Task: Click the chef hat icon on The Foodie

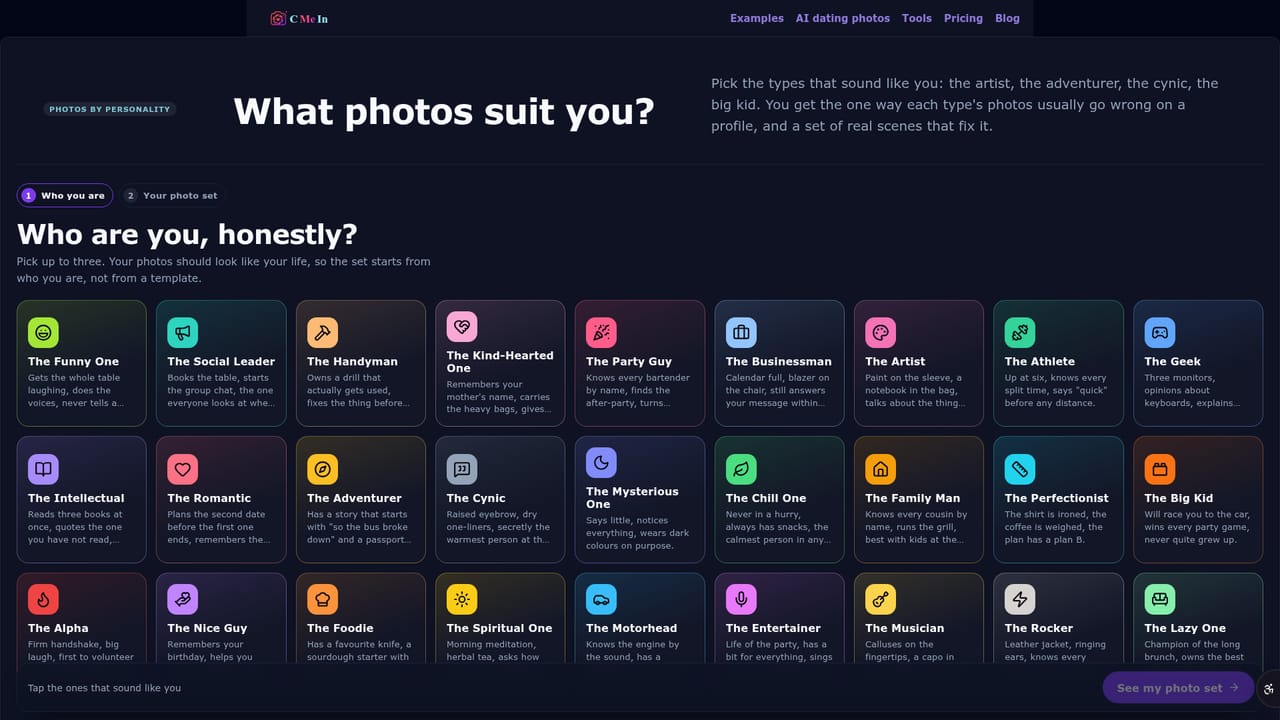Action: click(322, 599)
